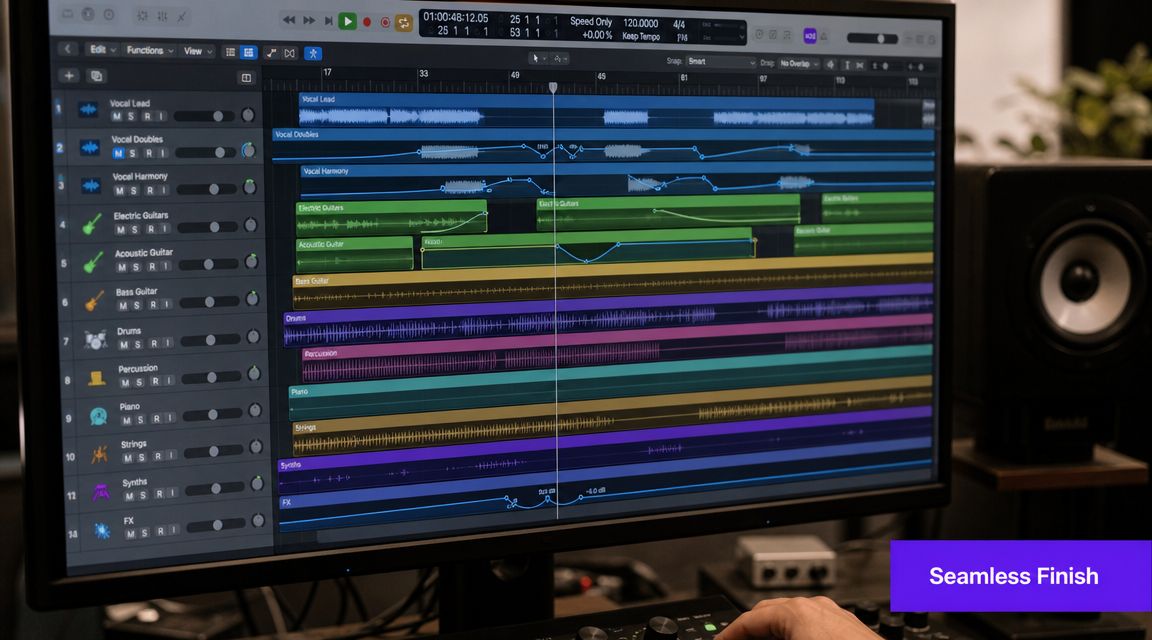1152x640 pixels.
Task: Click the Percussion track icon
Action: (x=96, y=378)
